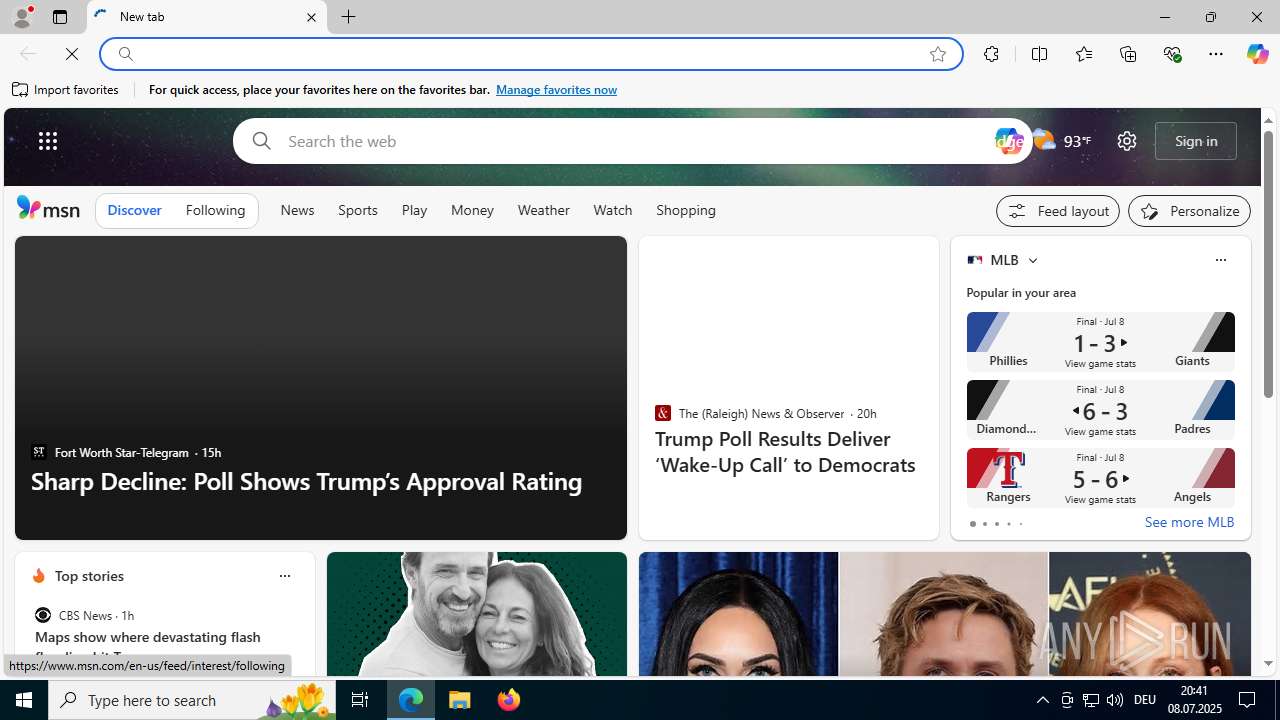Open the browser profile icon
This screenshot has height=720, width=1280.
click(21, 17)
